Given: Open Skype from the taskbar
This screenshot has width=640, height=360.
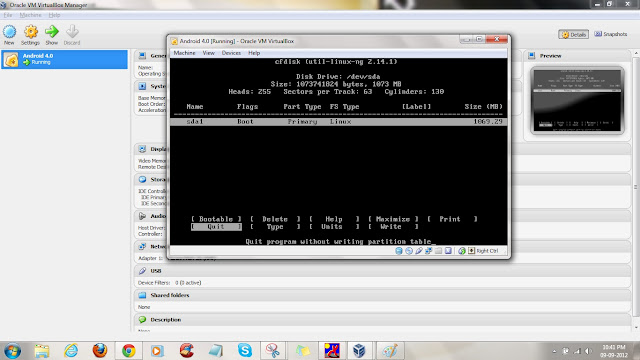Looking at the screenshot, I should (x=244, y=351).
